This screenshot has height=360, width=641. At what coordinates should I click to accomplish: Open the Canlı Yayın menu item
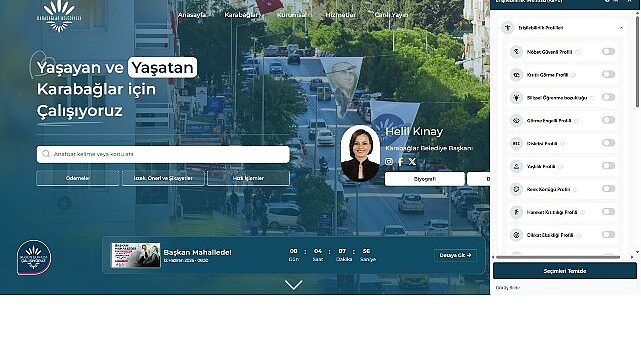click(391, 15)
